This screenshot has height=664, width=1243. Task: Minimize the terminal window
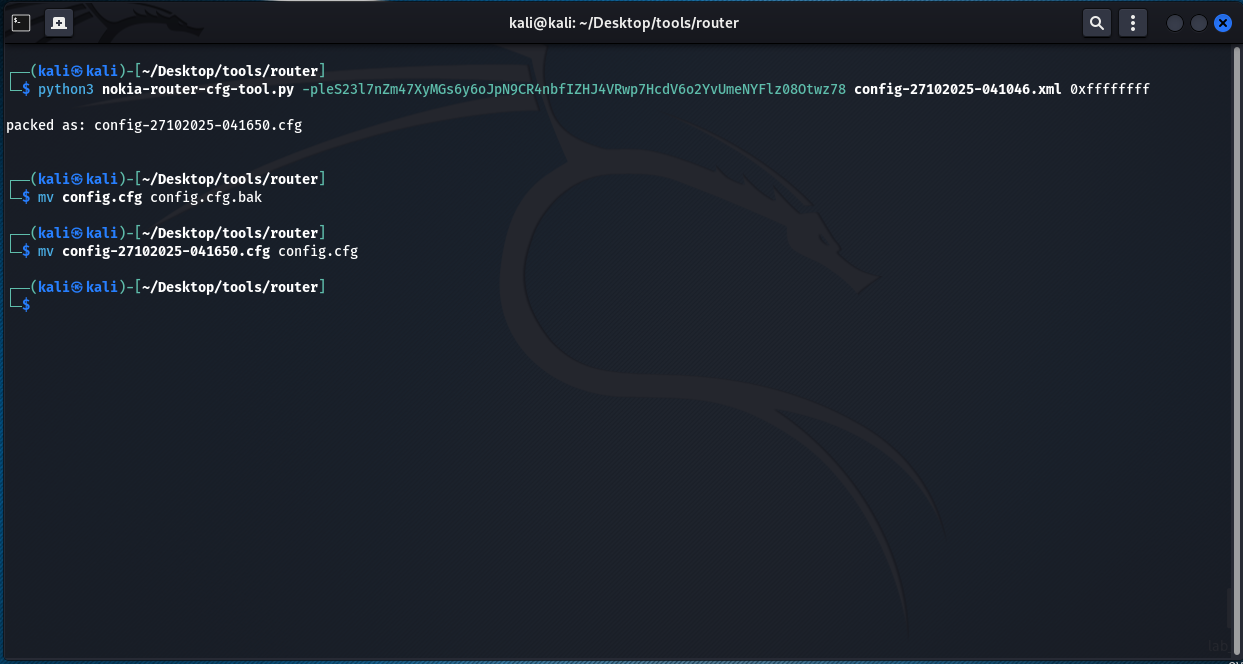(x=1175, y=22)
